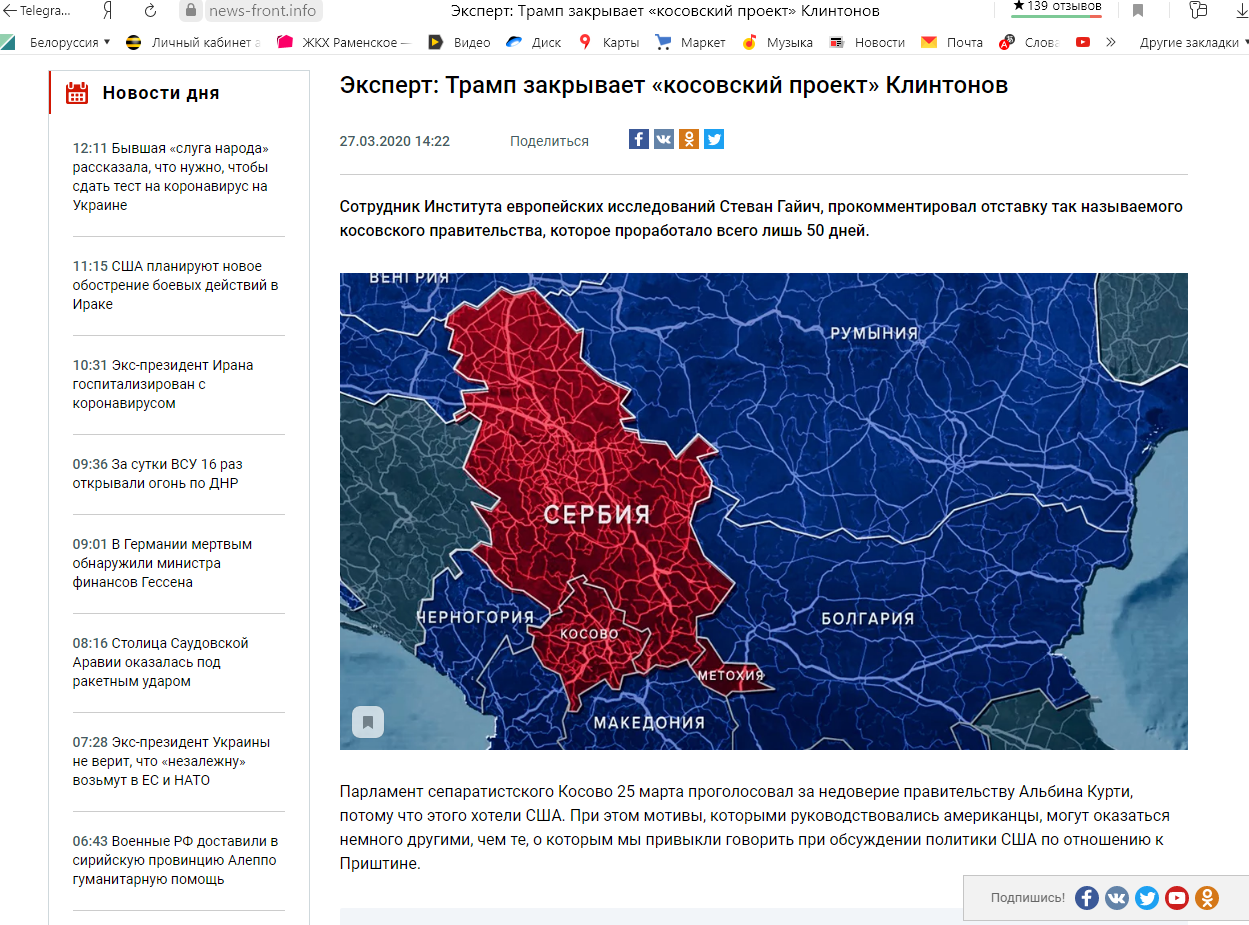Open YouTube icon in subscribe bar
This screenshot has width=1249, height=925.
1177,898
